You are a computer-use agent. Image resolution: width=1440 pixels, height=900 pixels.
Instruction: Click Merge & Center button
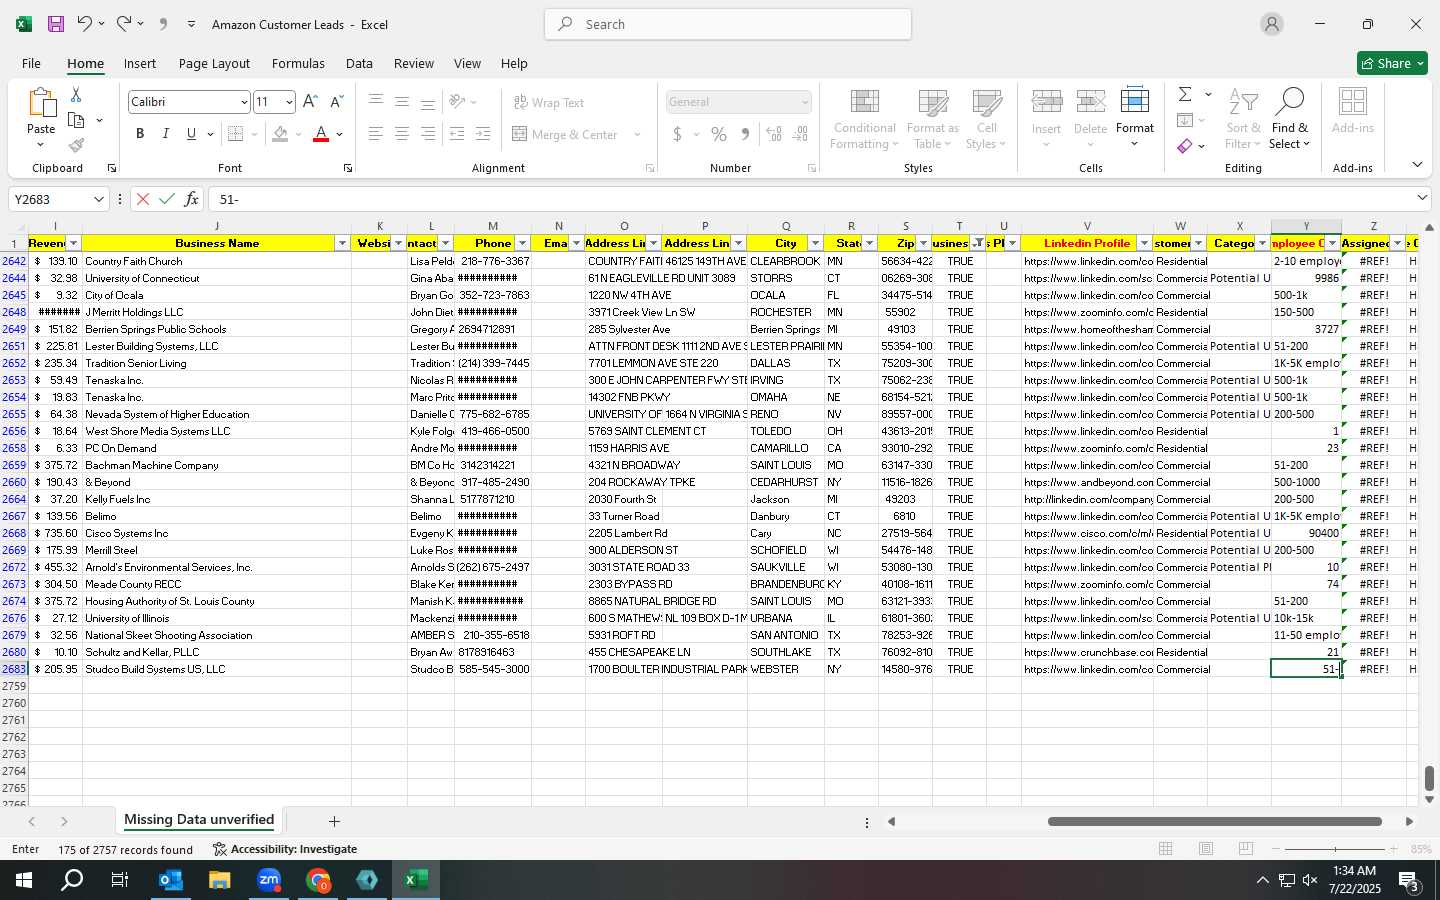tap(565, 134)
